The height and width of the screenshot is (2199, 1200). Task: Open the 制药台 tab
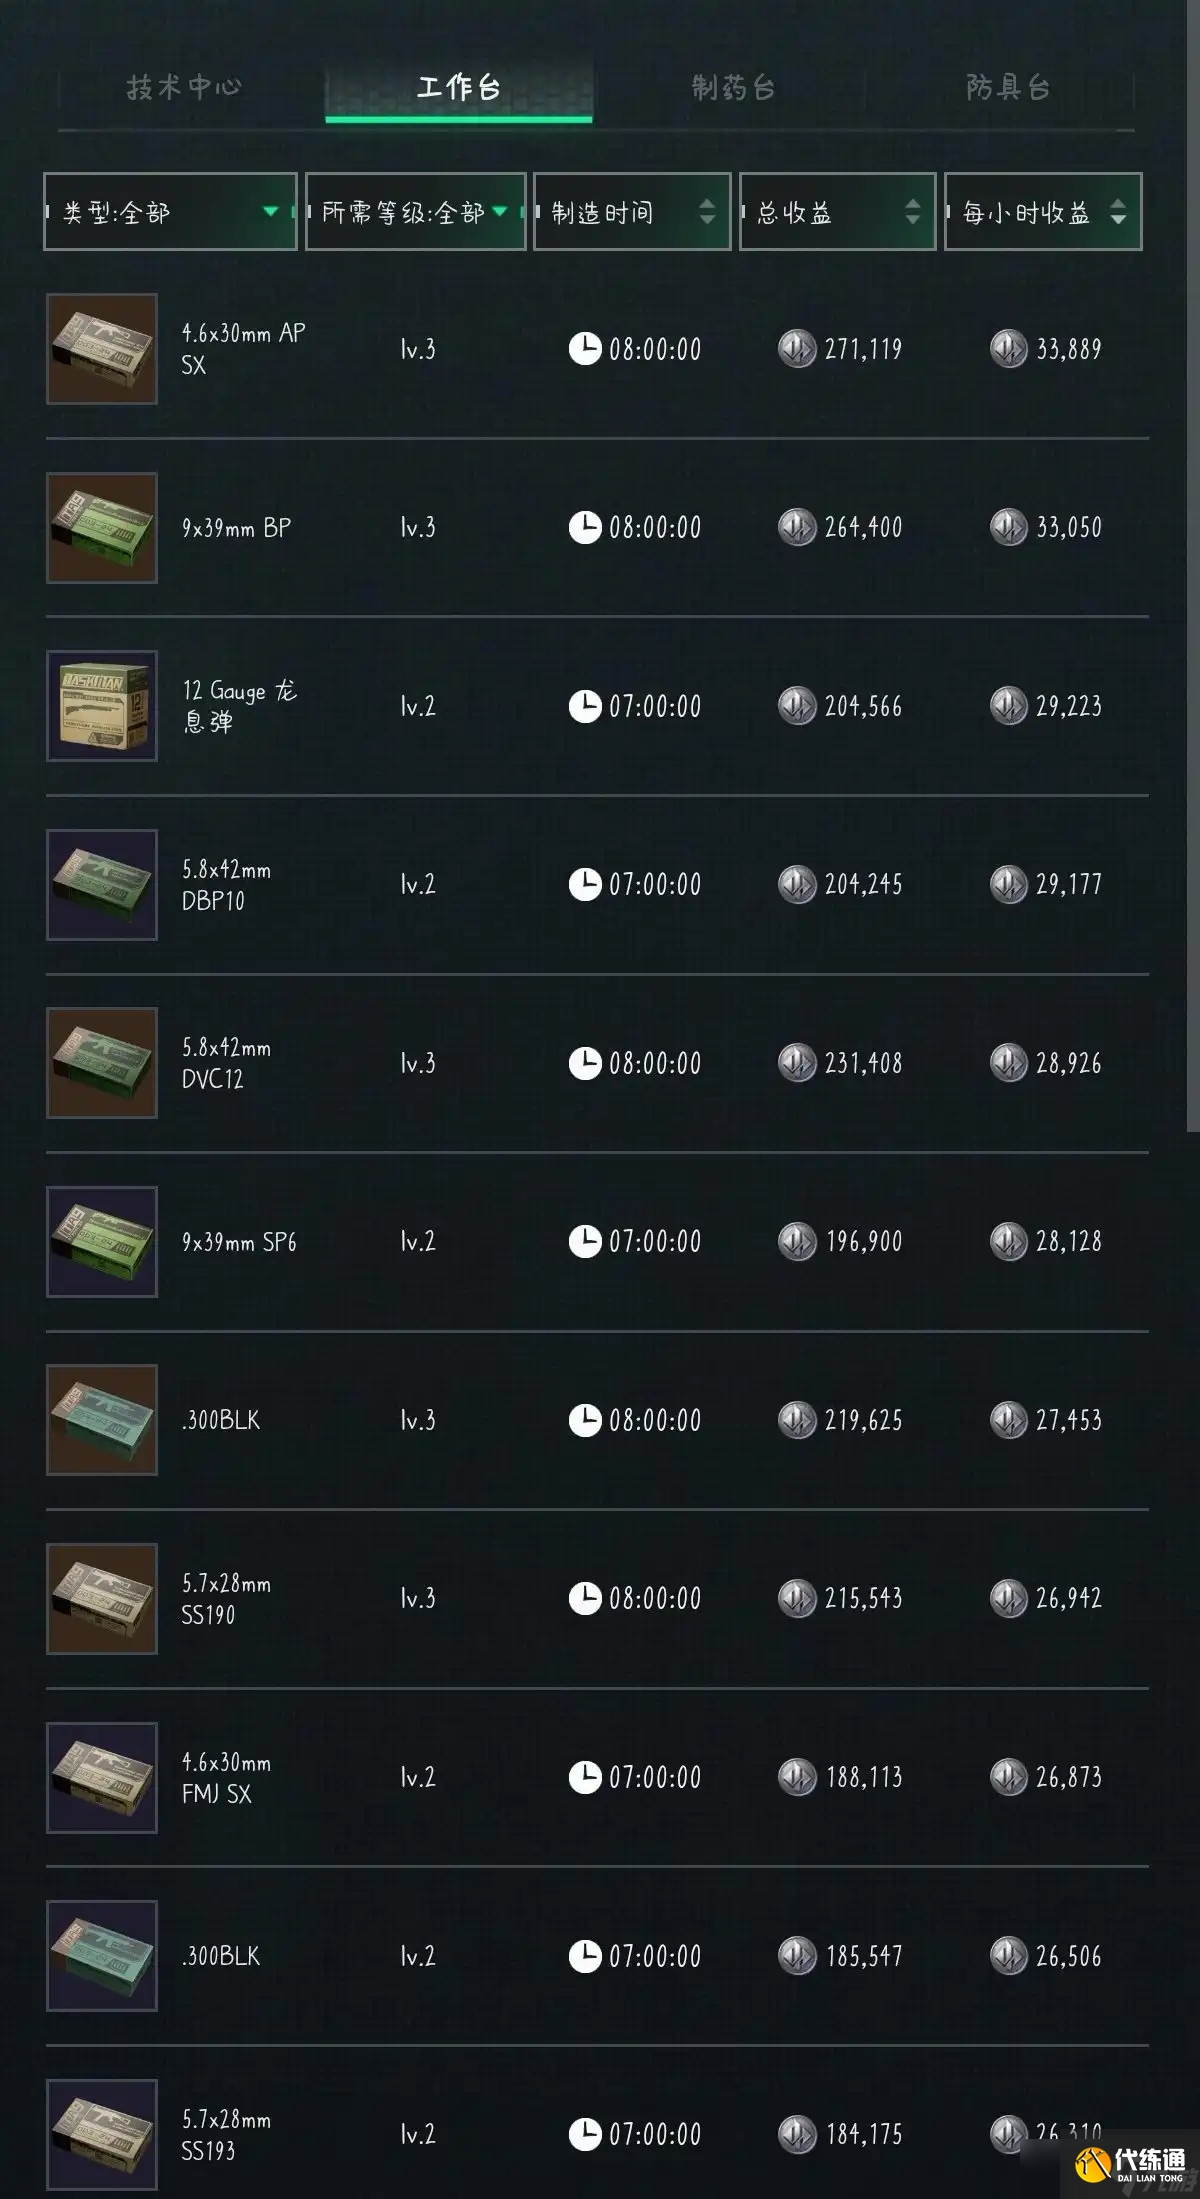[x=733, y=88]
